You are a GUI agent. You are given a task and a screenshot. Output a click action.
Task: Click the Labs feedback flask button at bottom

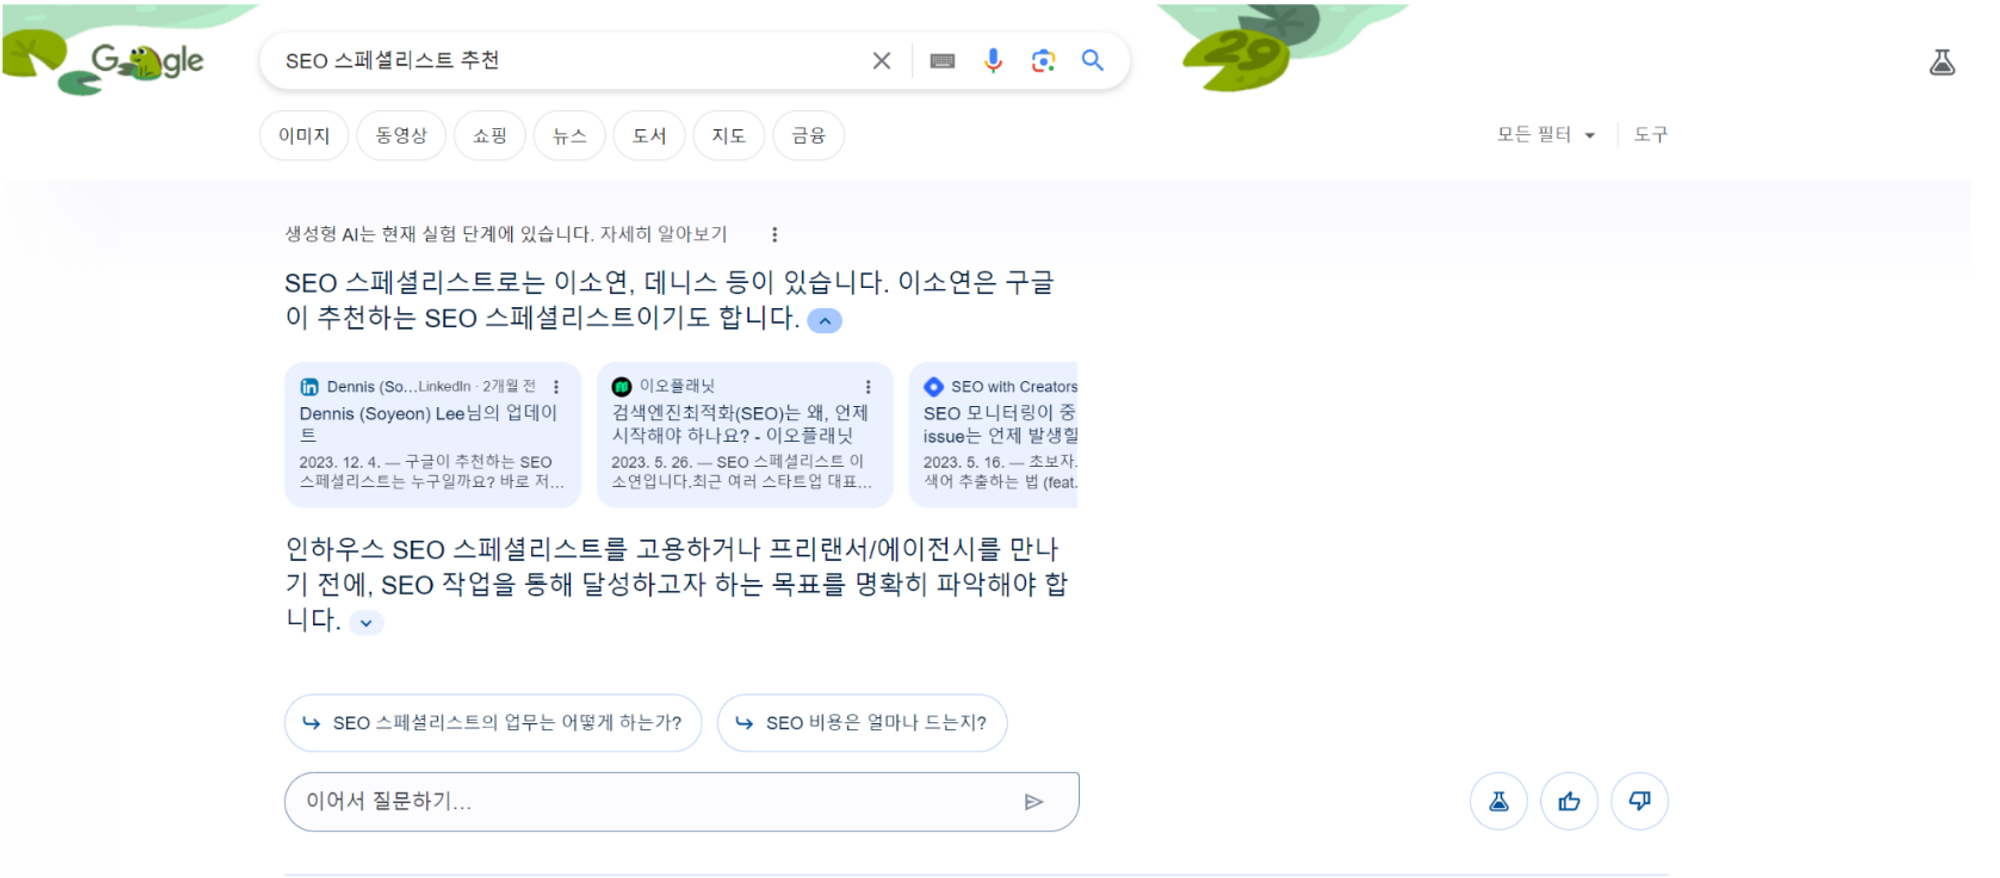1499,801
